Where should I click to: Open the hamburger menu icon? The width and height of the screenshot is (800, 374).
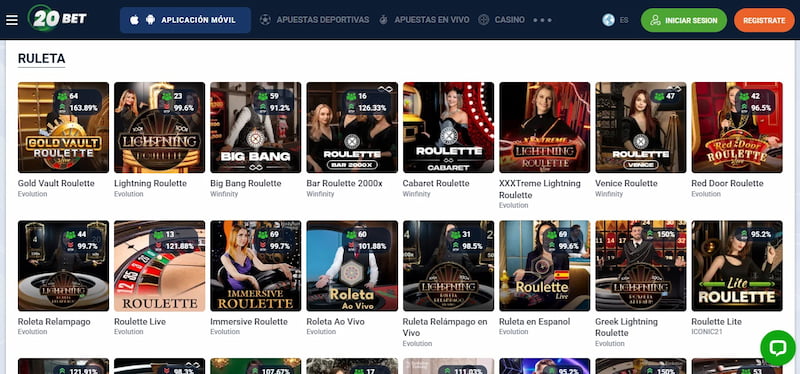tap(12, 20)
